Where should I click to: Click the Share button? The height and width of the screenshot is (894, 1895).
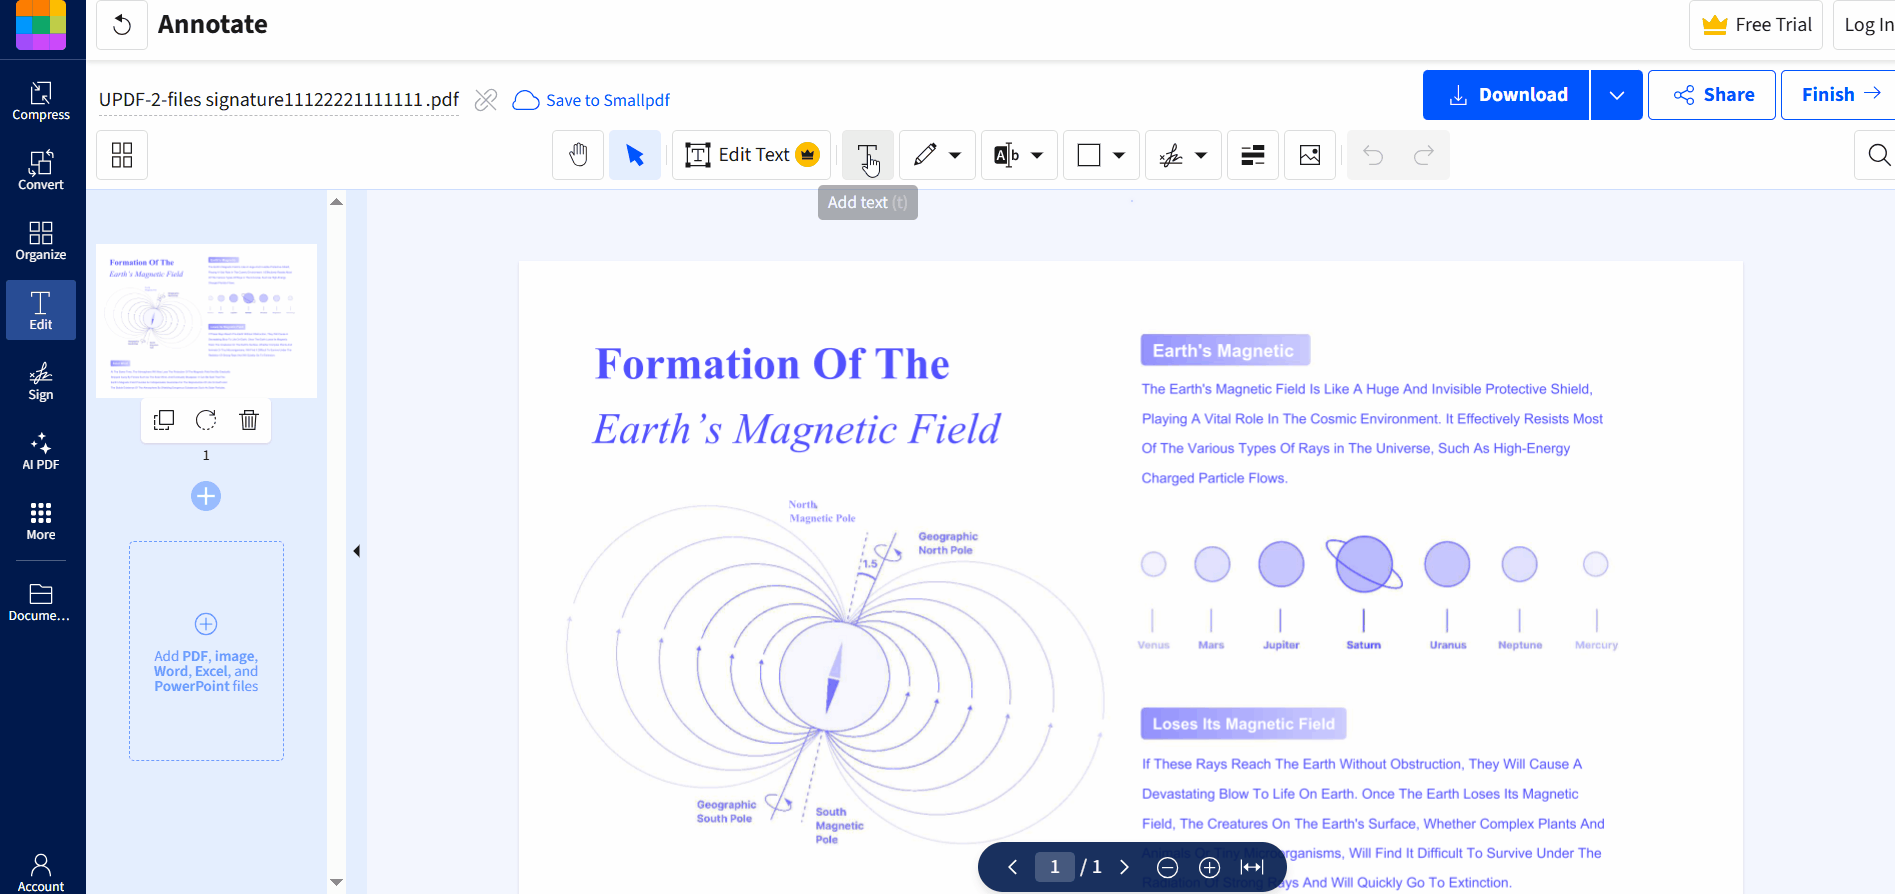[x=1712, y=95]
